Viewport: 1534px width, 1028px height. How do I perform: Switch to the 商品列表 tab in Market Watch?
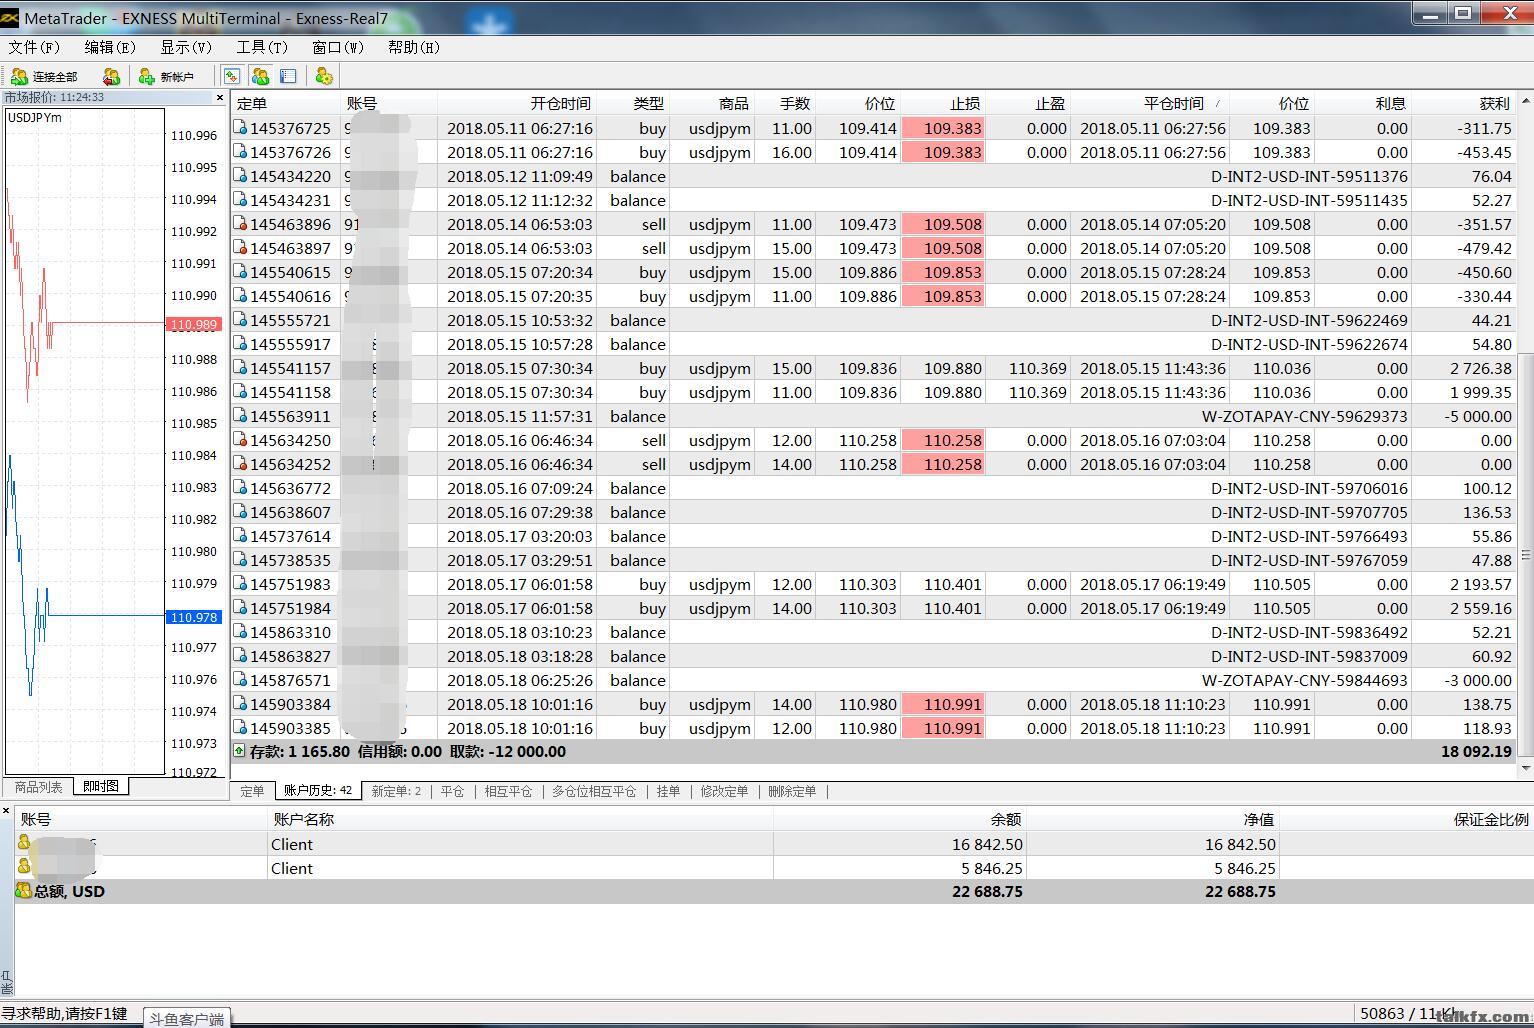point(38,787)
